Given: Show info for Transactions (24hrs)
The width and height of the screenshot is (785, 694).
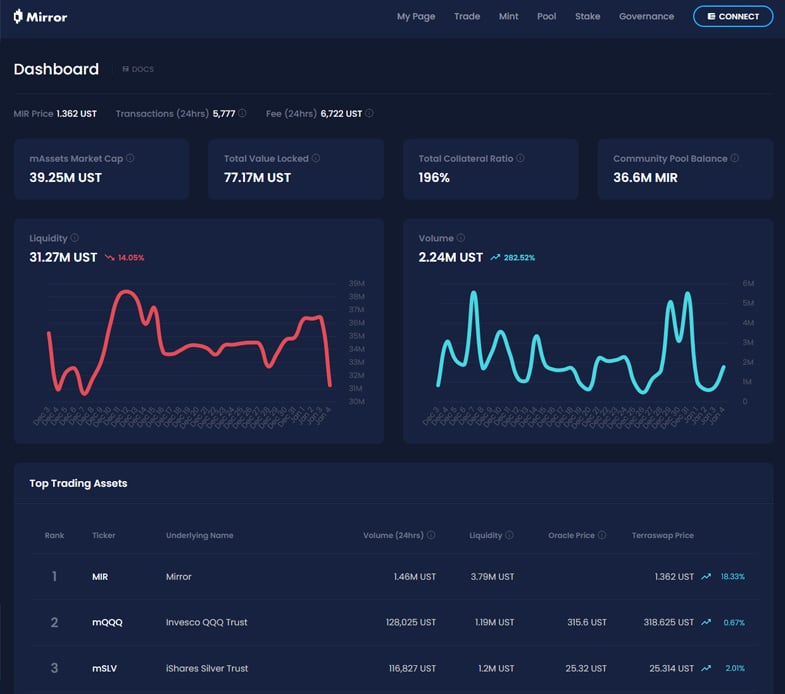Looking at the screenshot, I should [242, 113].
